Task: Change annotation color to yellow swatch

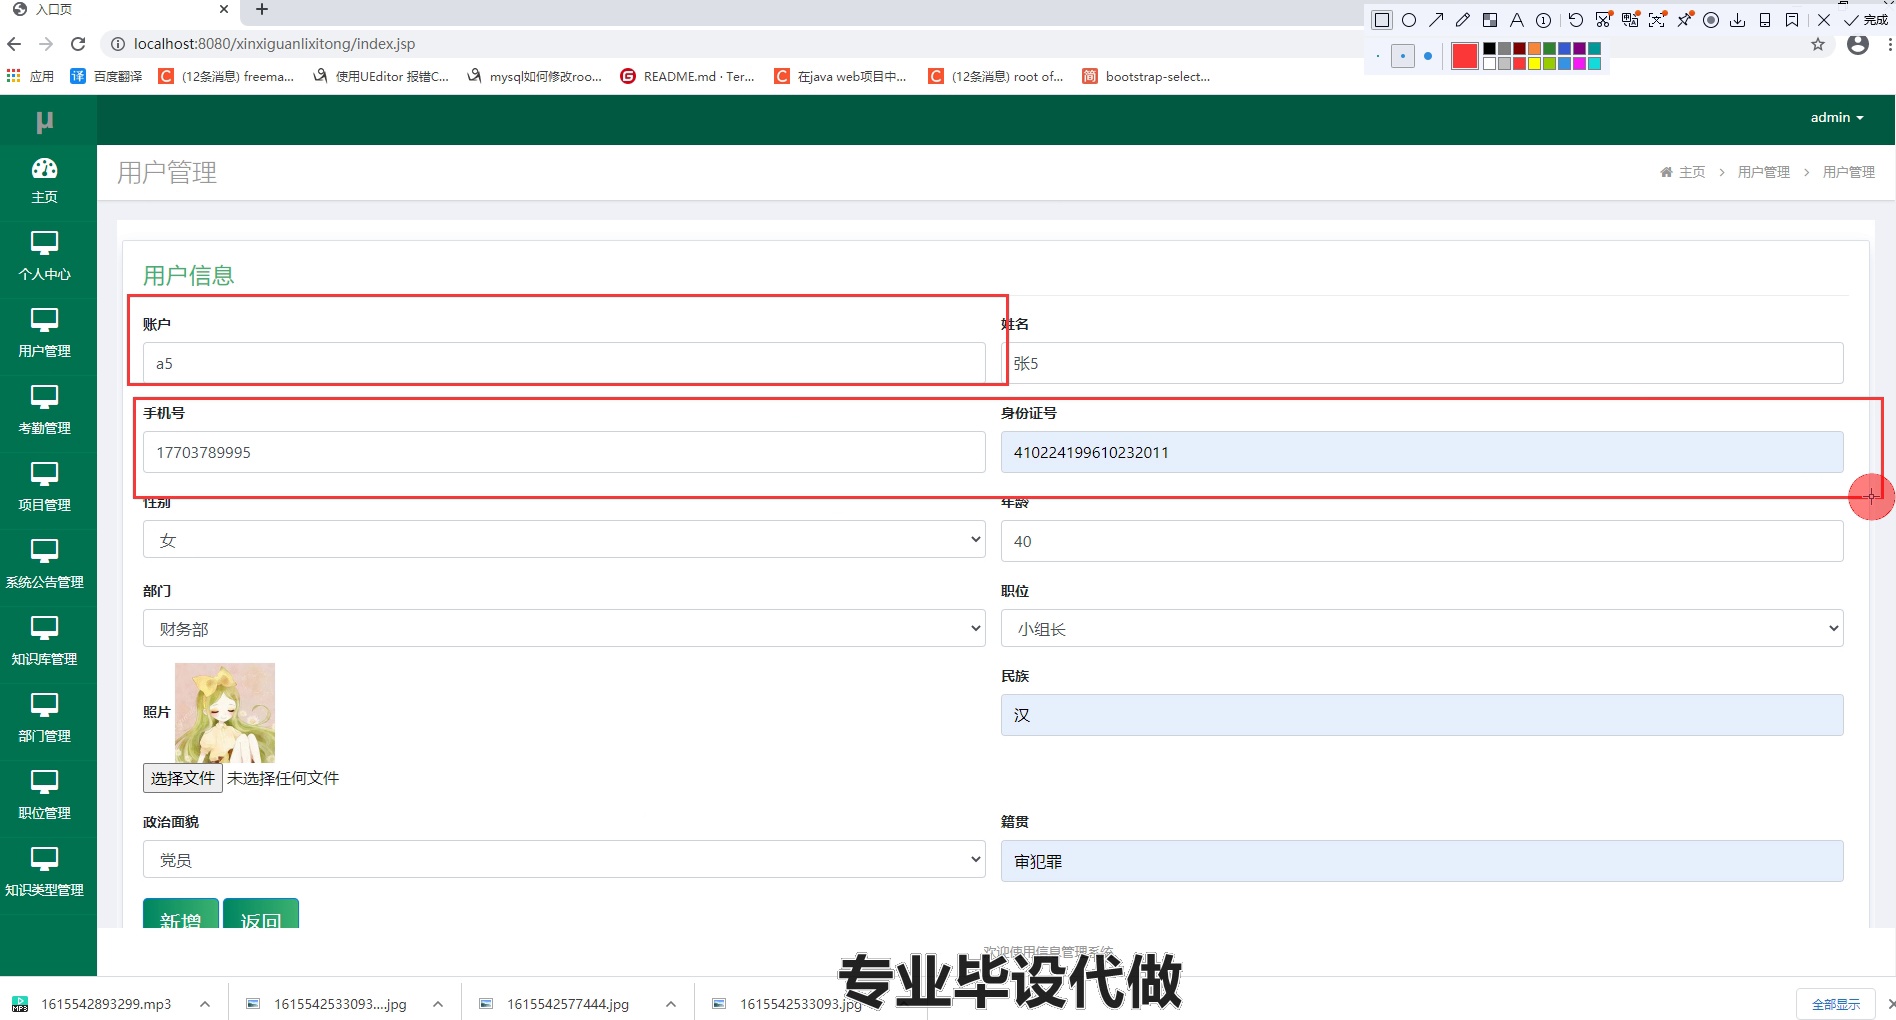Action: point(1534,65)
